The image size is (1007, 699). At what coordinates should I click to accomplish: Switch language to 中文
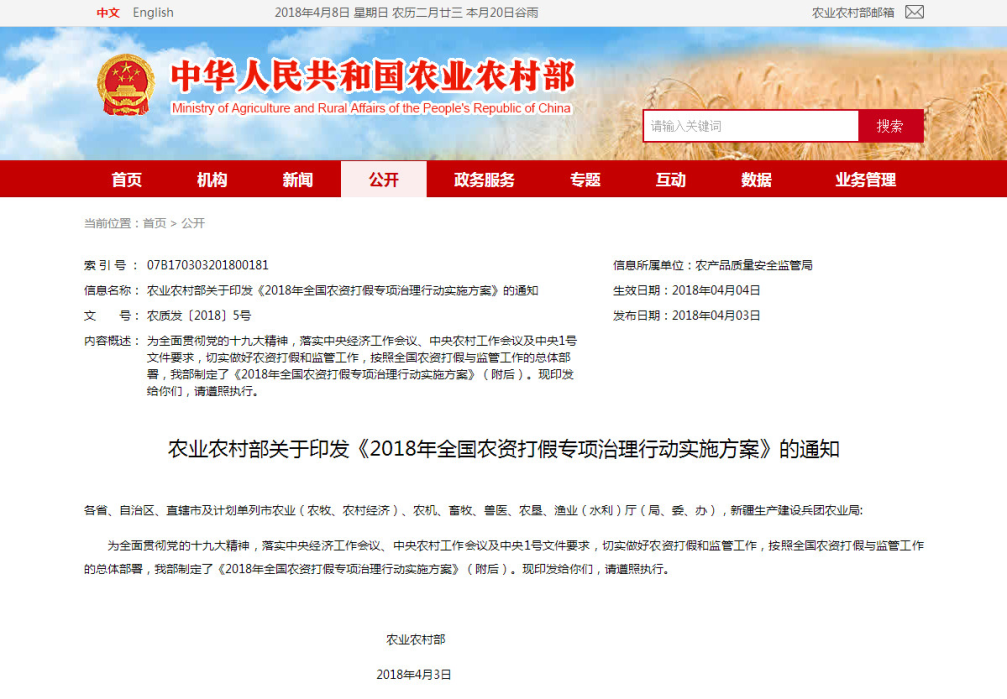(x=108, y=13)
